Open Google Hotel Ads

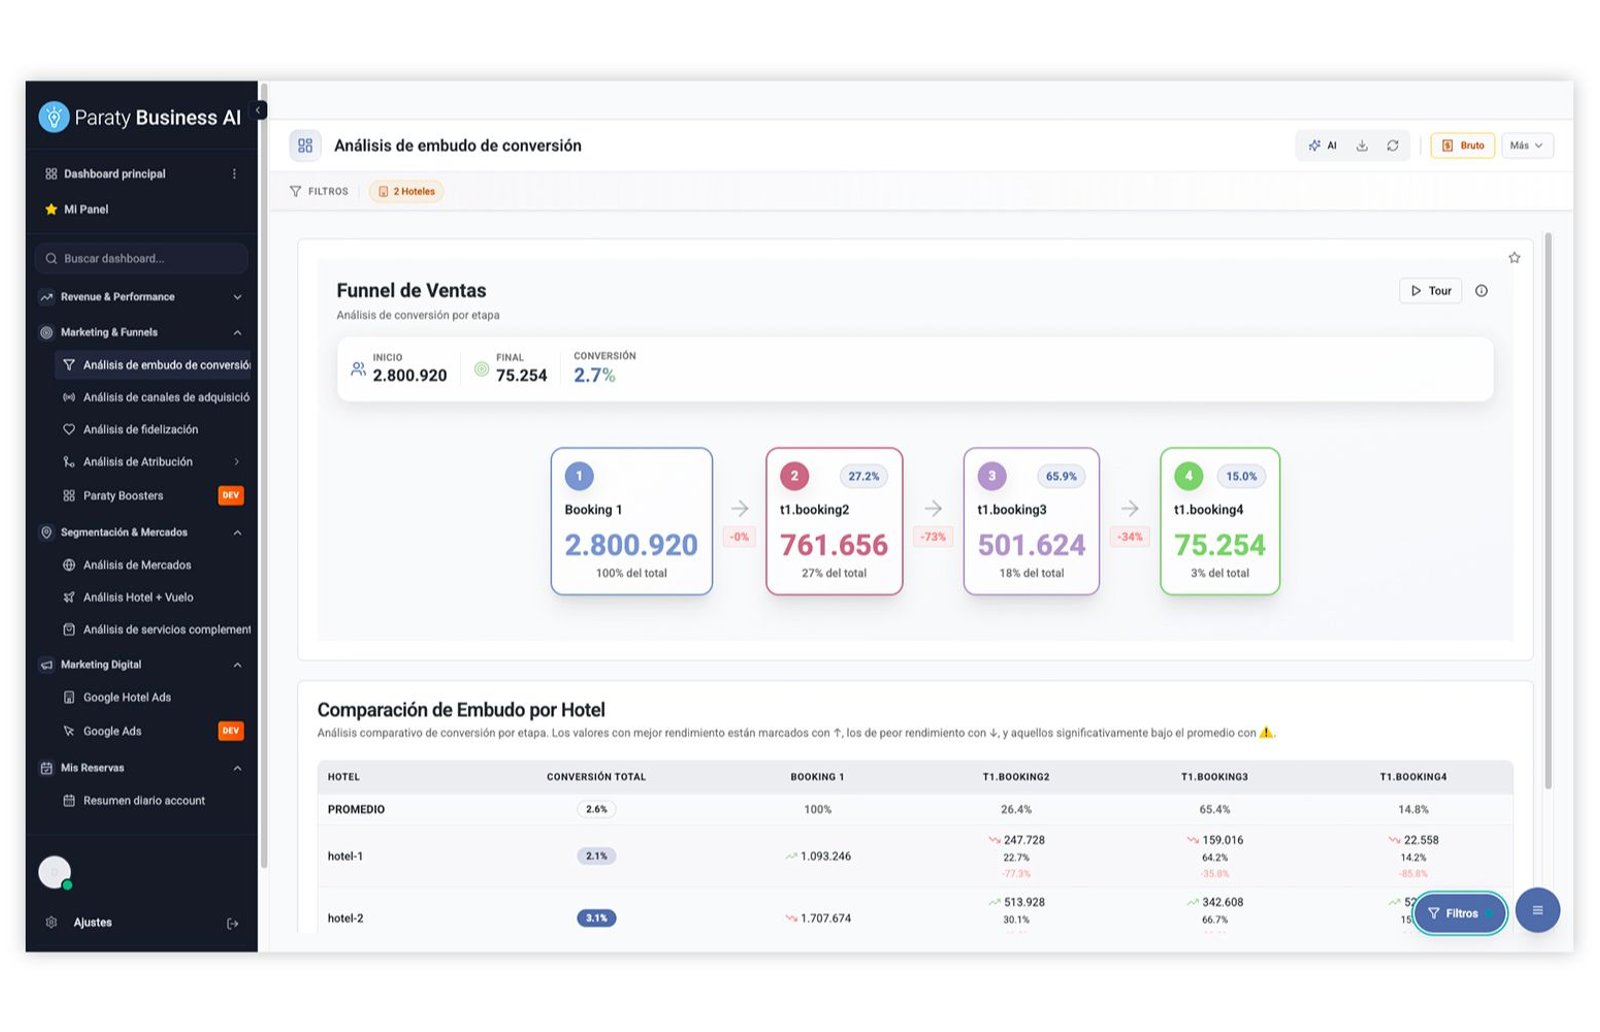pyautogui.click(x=117, y=697)
